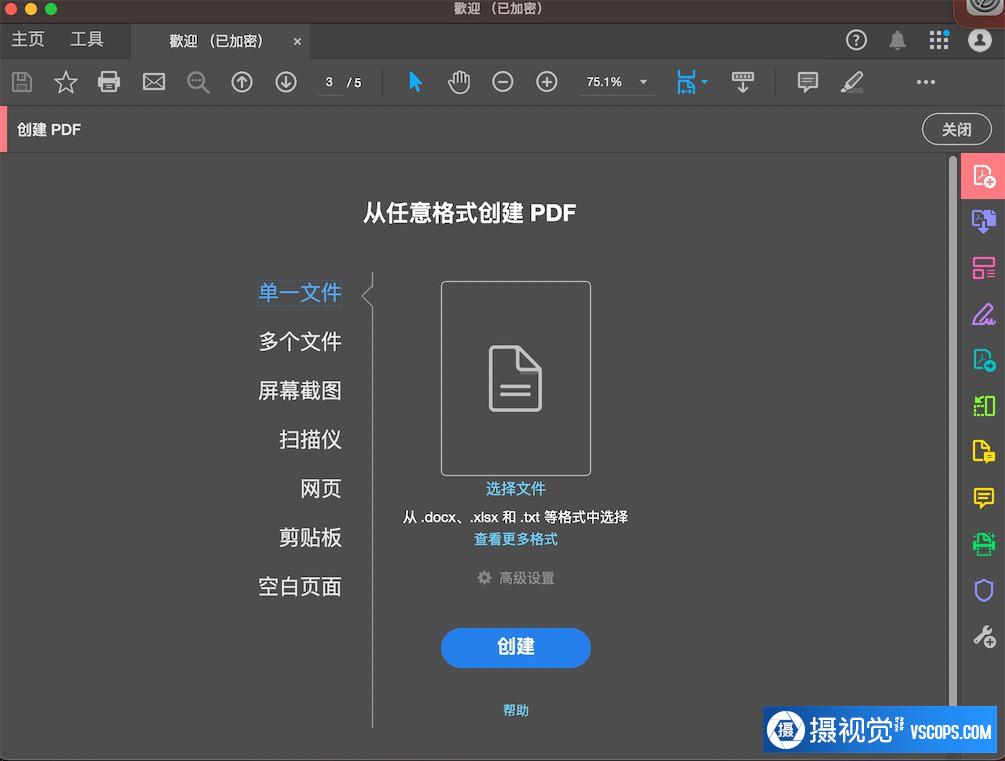
Task: Click the print icon in toolbar
Action: [x=109, y=82]
